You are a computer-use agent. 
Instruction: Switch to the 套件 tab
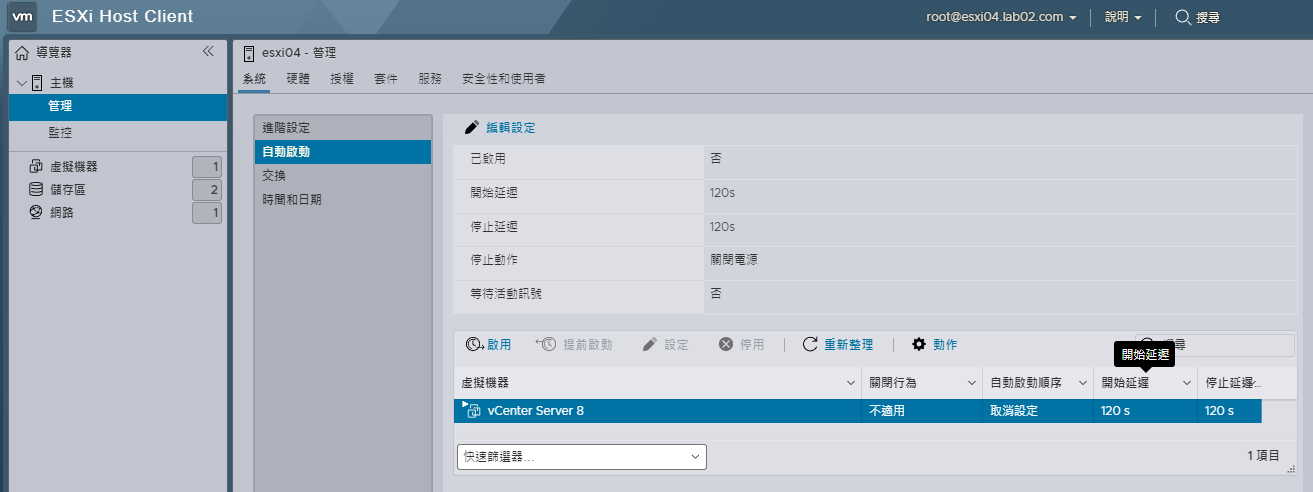pyautogui.click(x=386, y=78)
